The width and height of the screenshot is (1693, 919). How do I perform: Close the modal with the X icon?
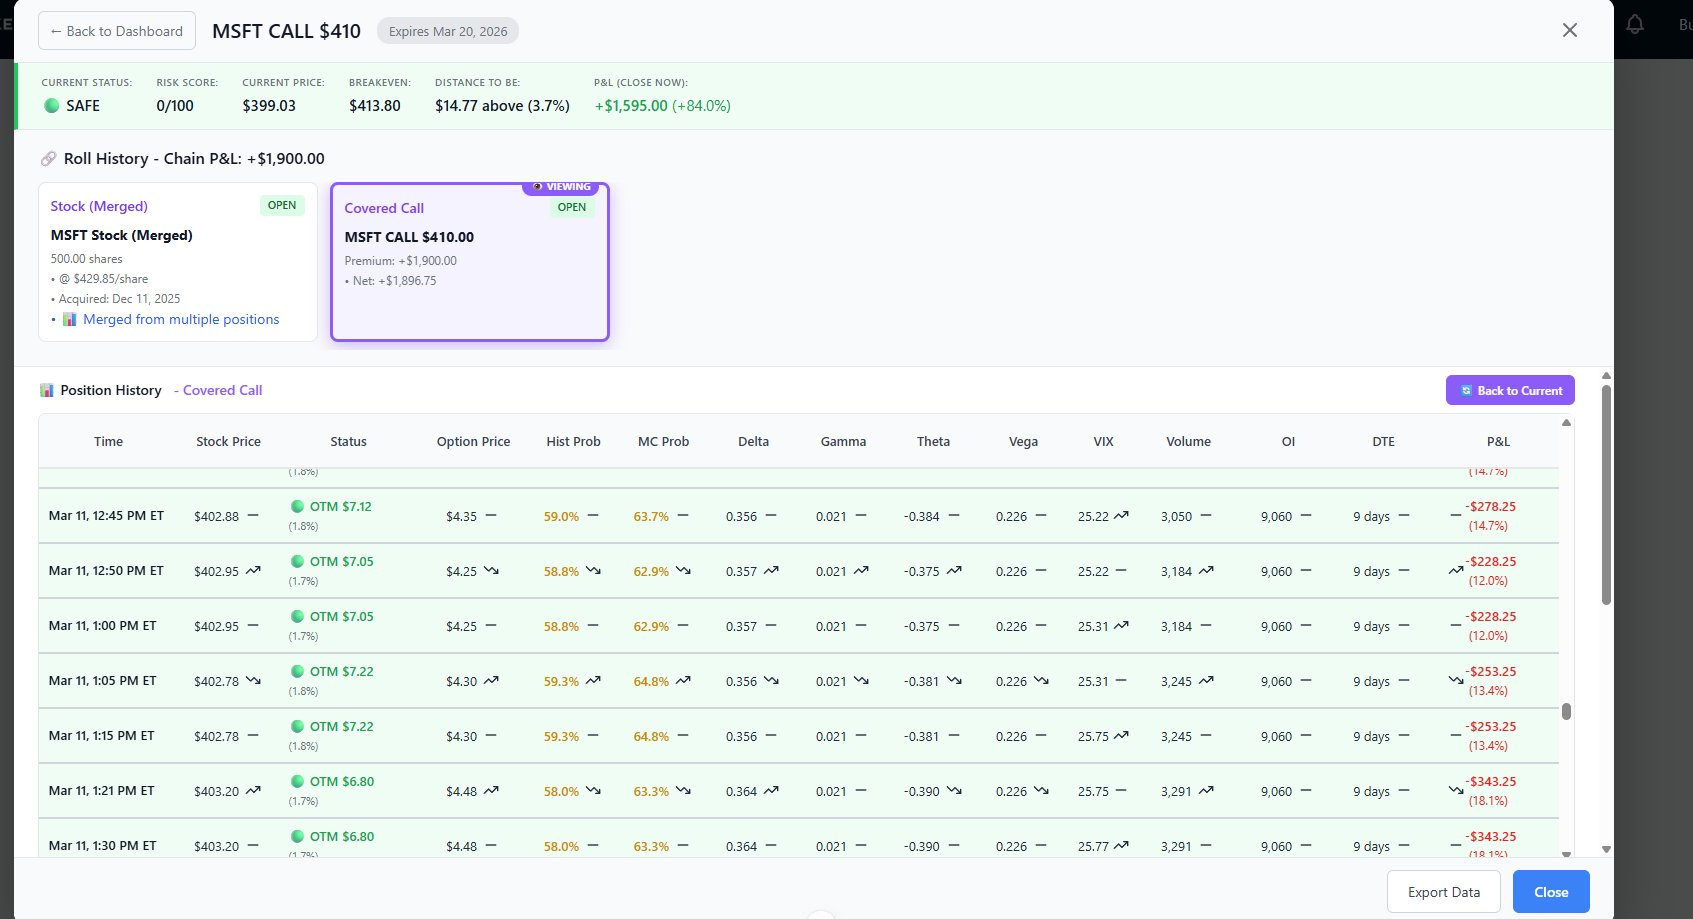click(1569, 30)
